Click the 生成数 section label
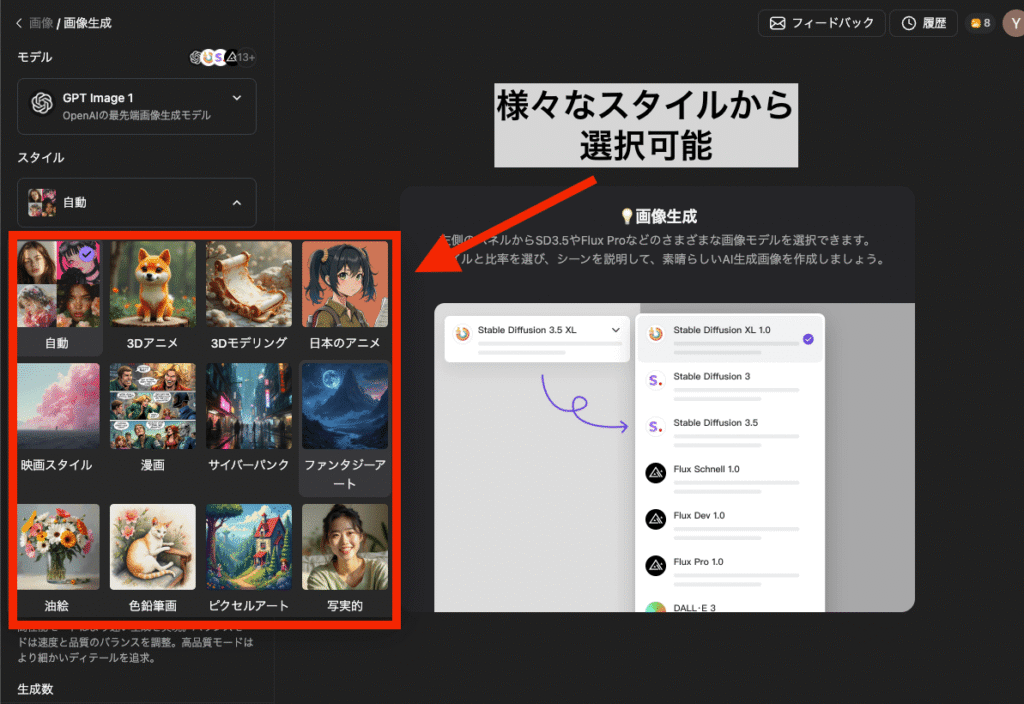Image resolution: width=1024 pixels, height=704 pixels. point(35,689)
